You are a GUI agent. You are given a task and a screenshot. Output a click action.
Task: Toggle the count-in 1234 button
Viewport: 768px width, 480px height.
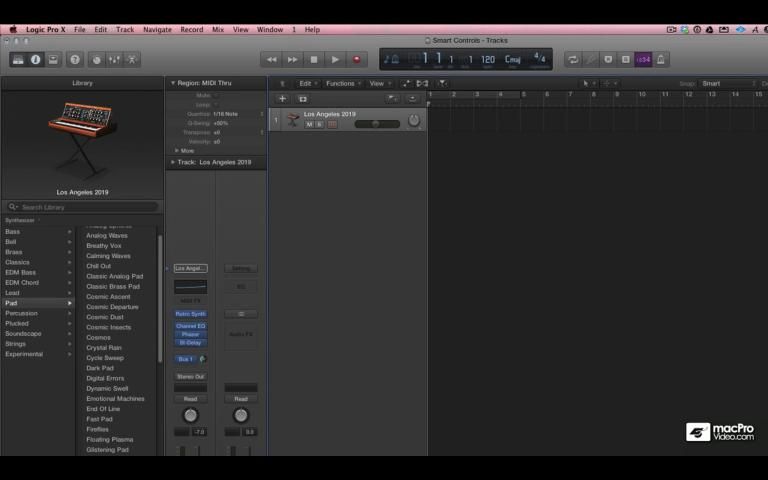pos(643,60)
